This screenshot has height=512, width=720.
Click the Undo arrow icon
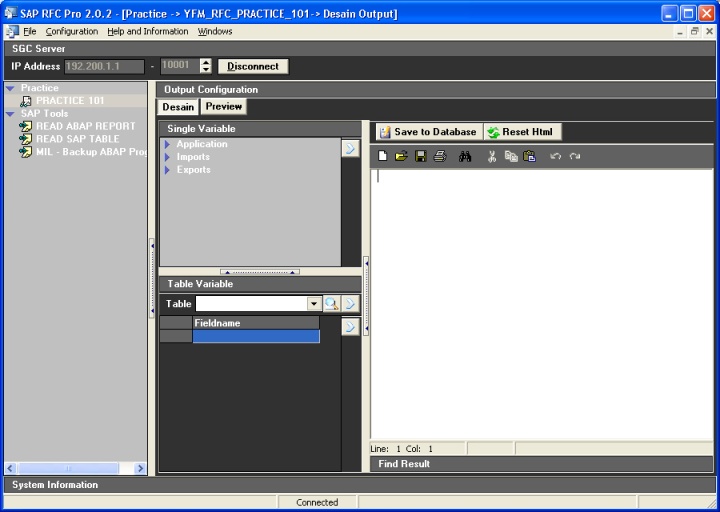tap(556, 157)
